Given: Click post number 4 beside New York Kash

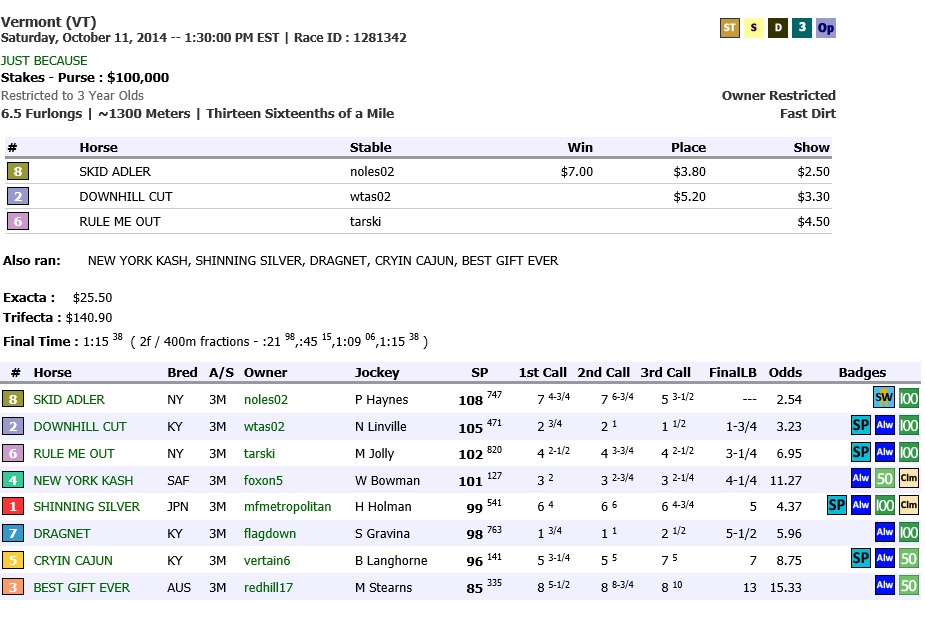Looking at the screenshot, I should click(13, 480).
